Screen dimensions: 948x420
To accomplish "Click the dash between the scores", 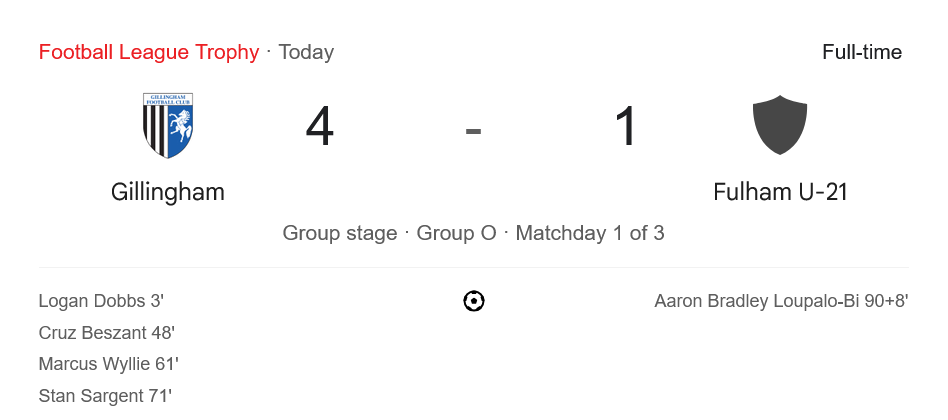I will [474, 130].
